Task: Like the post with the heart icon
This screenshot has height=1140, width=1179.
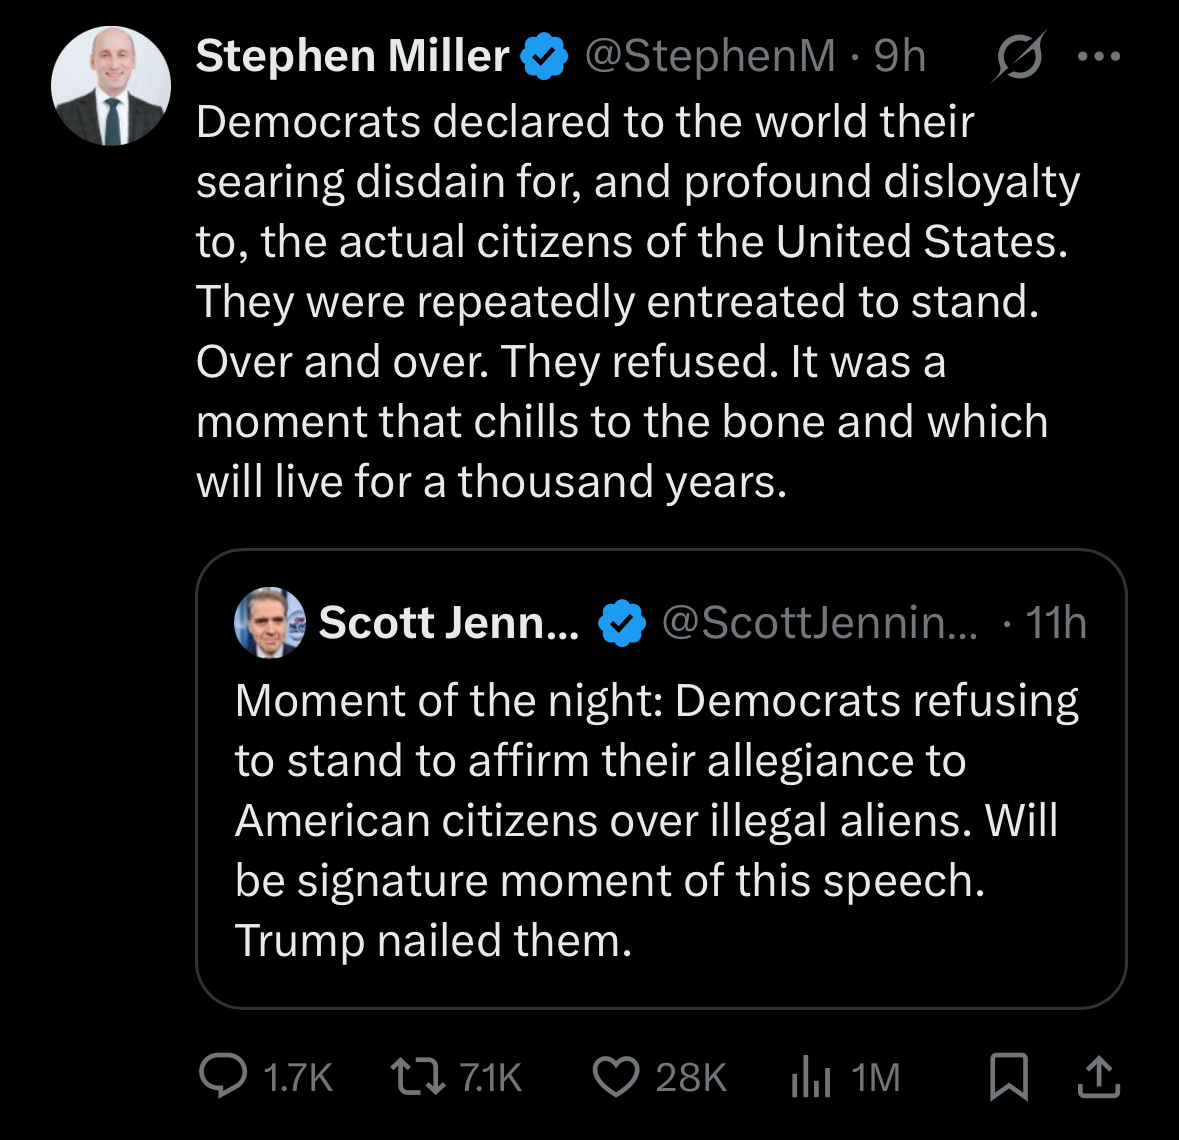Action: [x=616, y=1076]
